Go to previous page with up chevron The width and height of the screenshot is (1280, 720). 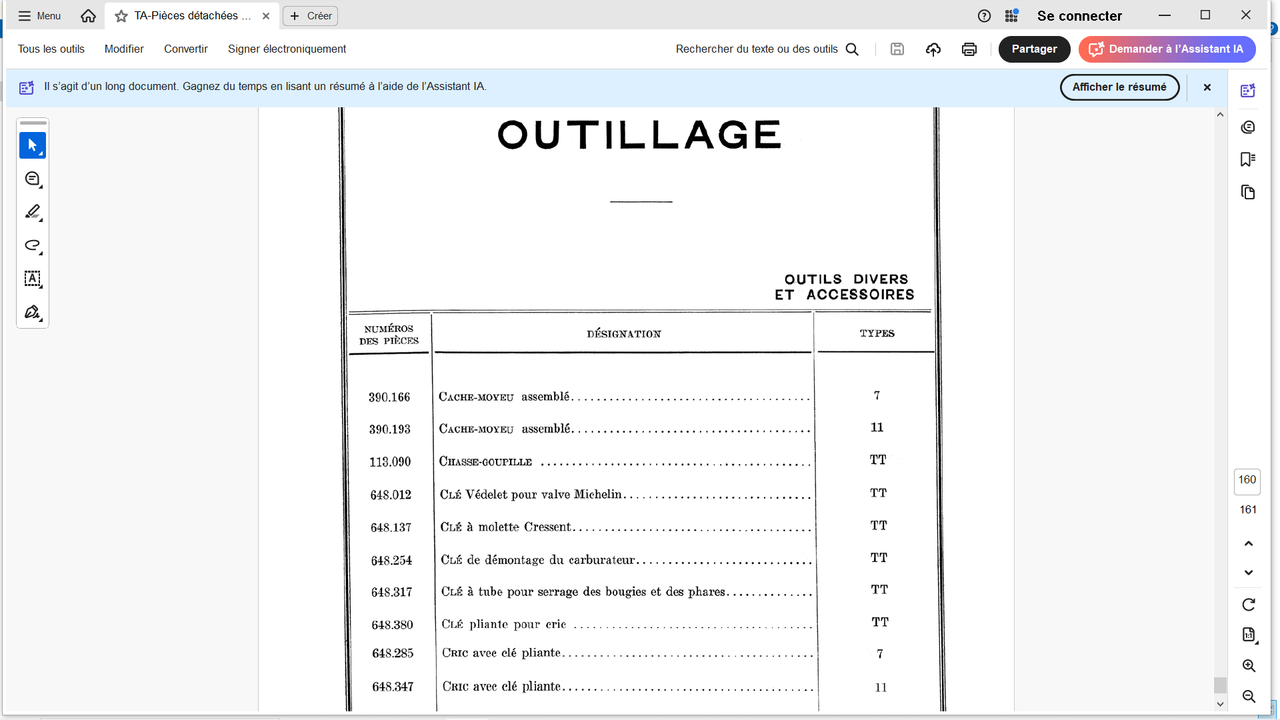pos(1248,544)
